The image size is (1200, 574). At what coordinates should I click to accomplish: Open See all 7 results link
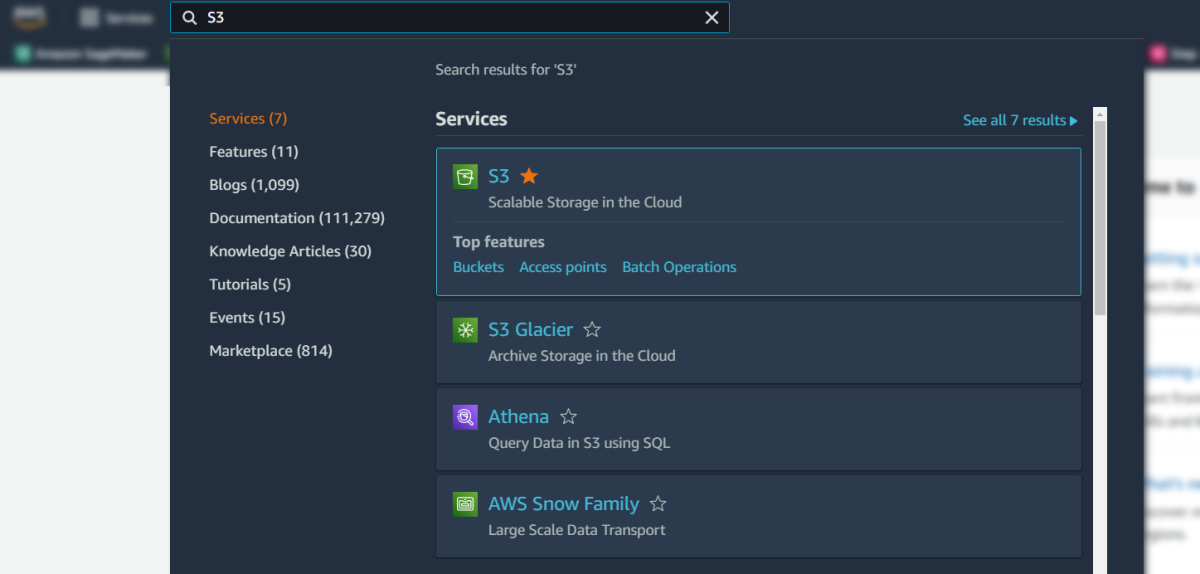[x=1020, y=120]
